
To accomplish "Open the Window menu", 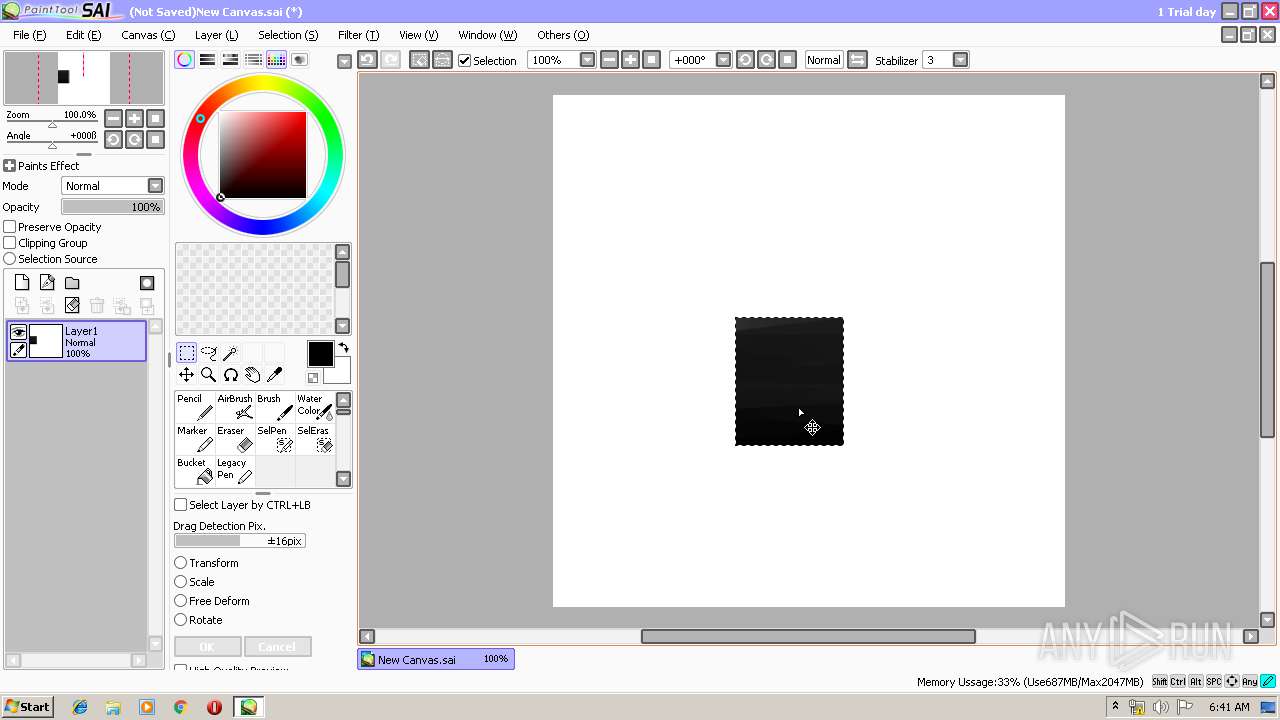I will coord(487,35).
